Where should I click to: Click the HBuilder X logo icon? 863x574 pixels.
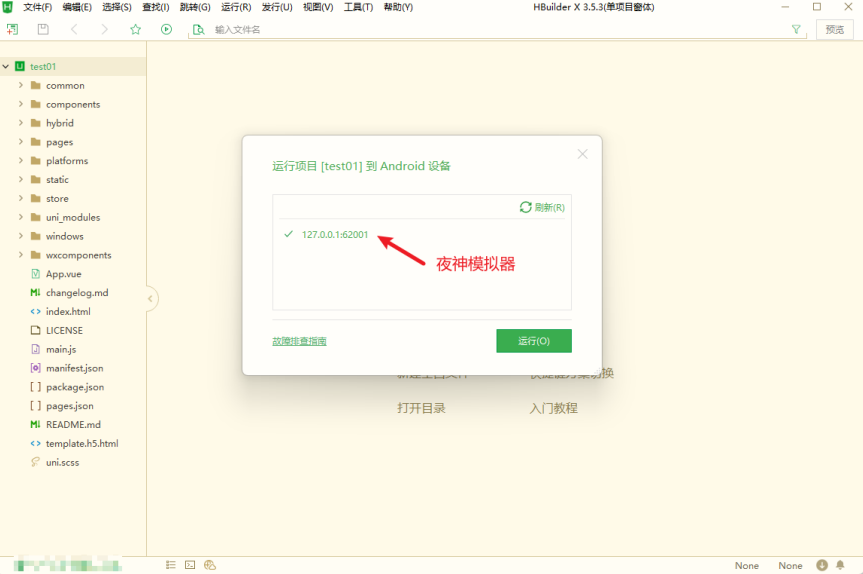click(x=8, y=7)
